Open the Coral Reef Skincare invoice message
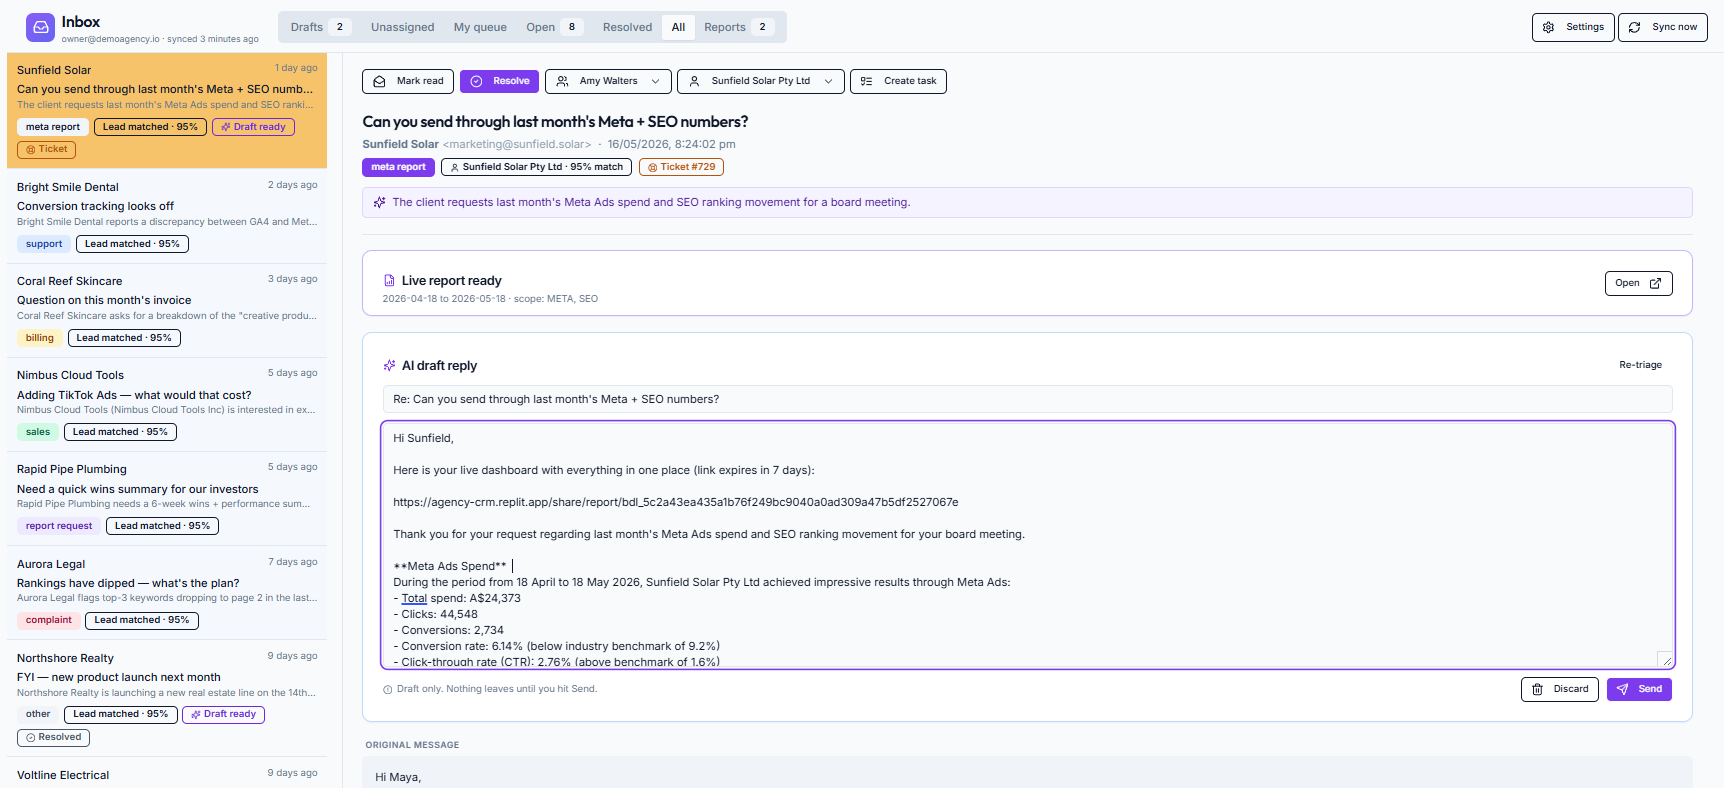 [167, 309]
